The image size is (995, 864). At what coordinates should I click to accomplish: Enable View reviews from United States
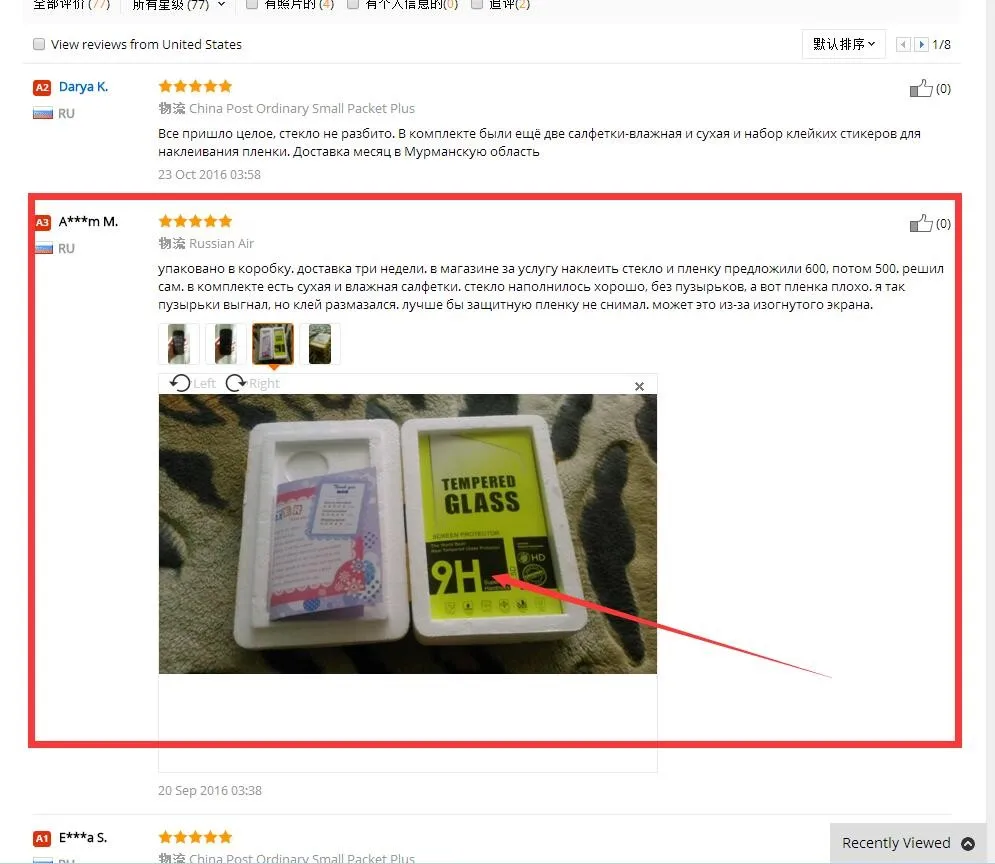point(39,44)
